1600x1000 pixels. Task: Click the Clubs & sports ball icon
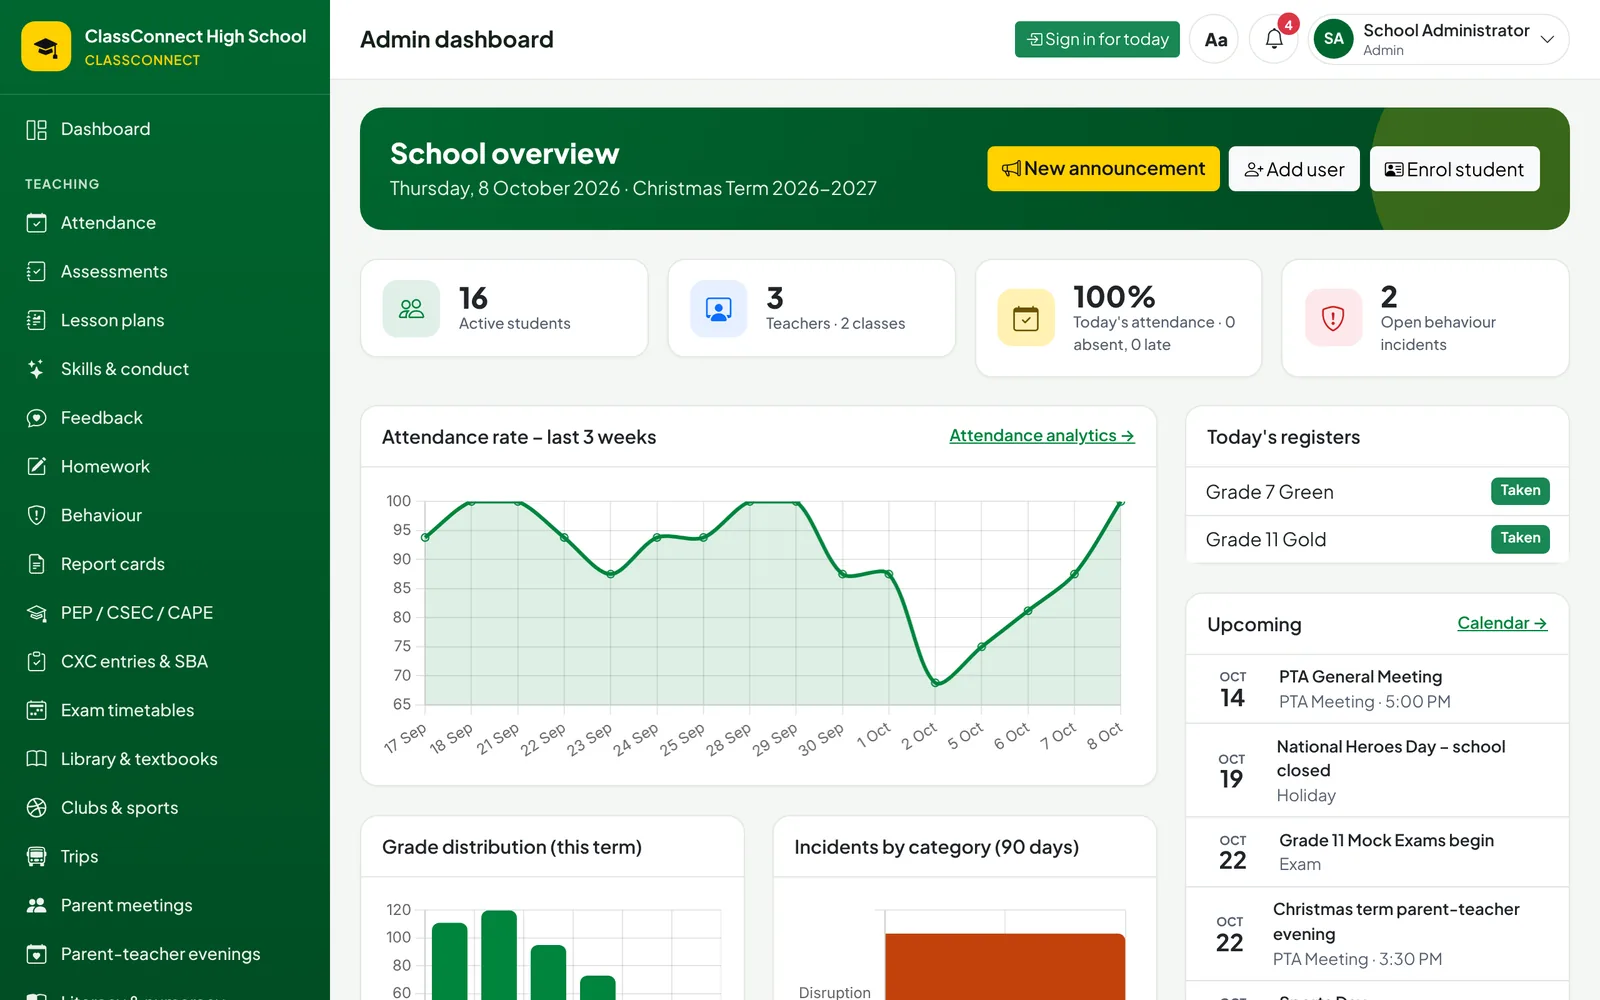pos(37,807)
